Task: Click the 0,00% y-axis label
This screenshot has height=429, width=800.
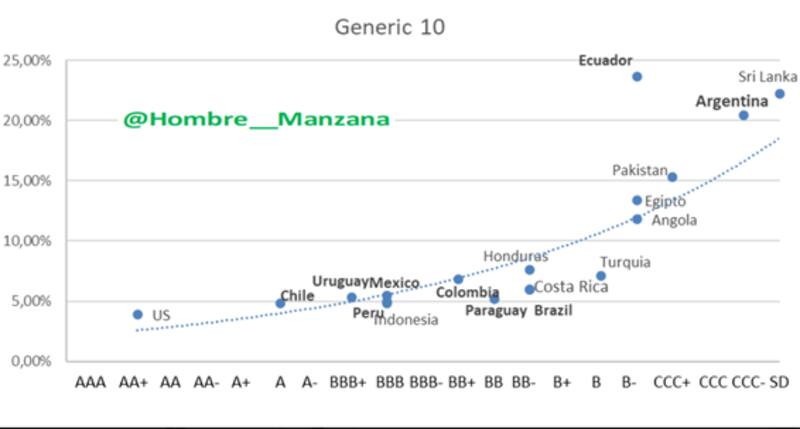Action: click(x=30, y=360)
